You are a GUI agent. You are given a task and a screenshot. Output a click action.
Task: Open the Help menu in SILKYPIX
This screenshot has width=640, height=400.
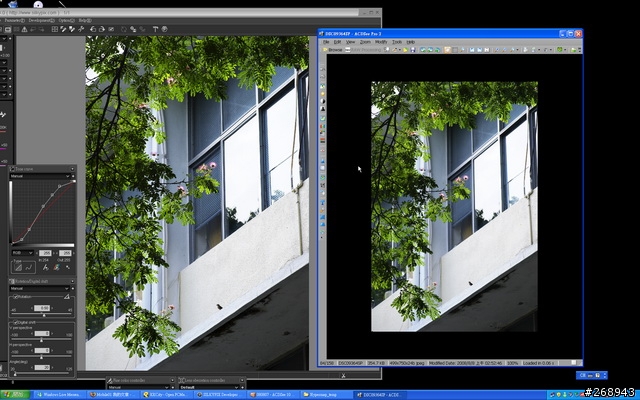[x=85, y=20]
